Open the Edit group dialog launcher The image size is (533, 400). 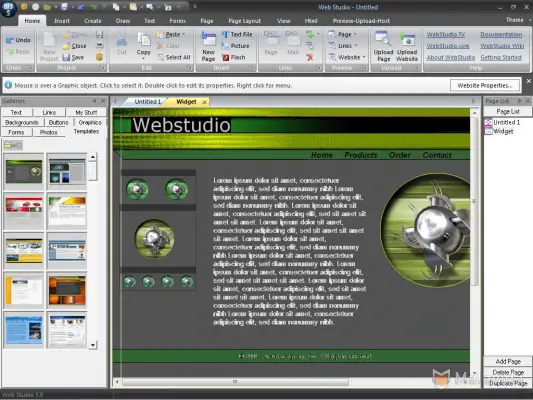coord(189,68)
